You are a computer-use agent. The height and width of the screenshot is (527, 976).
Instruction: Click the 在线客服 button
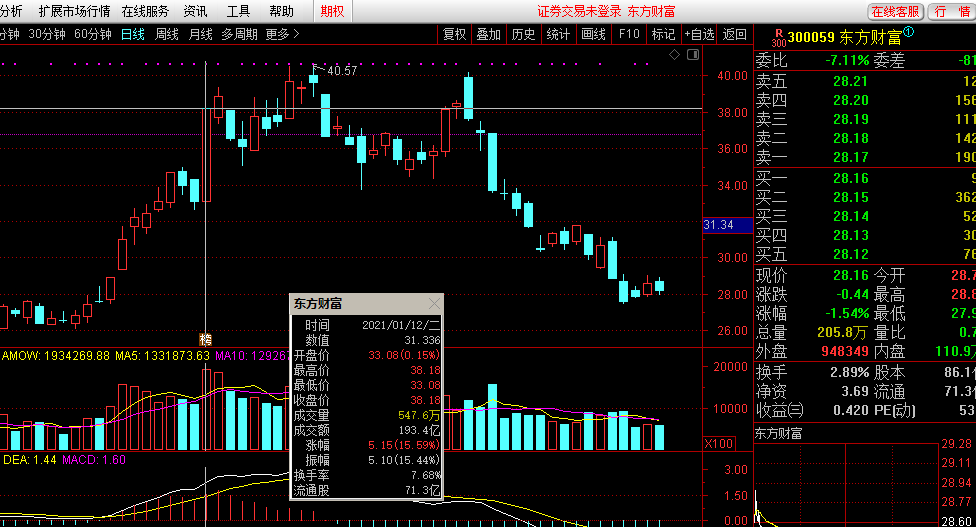click(895, 12)
